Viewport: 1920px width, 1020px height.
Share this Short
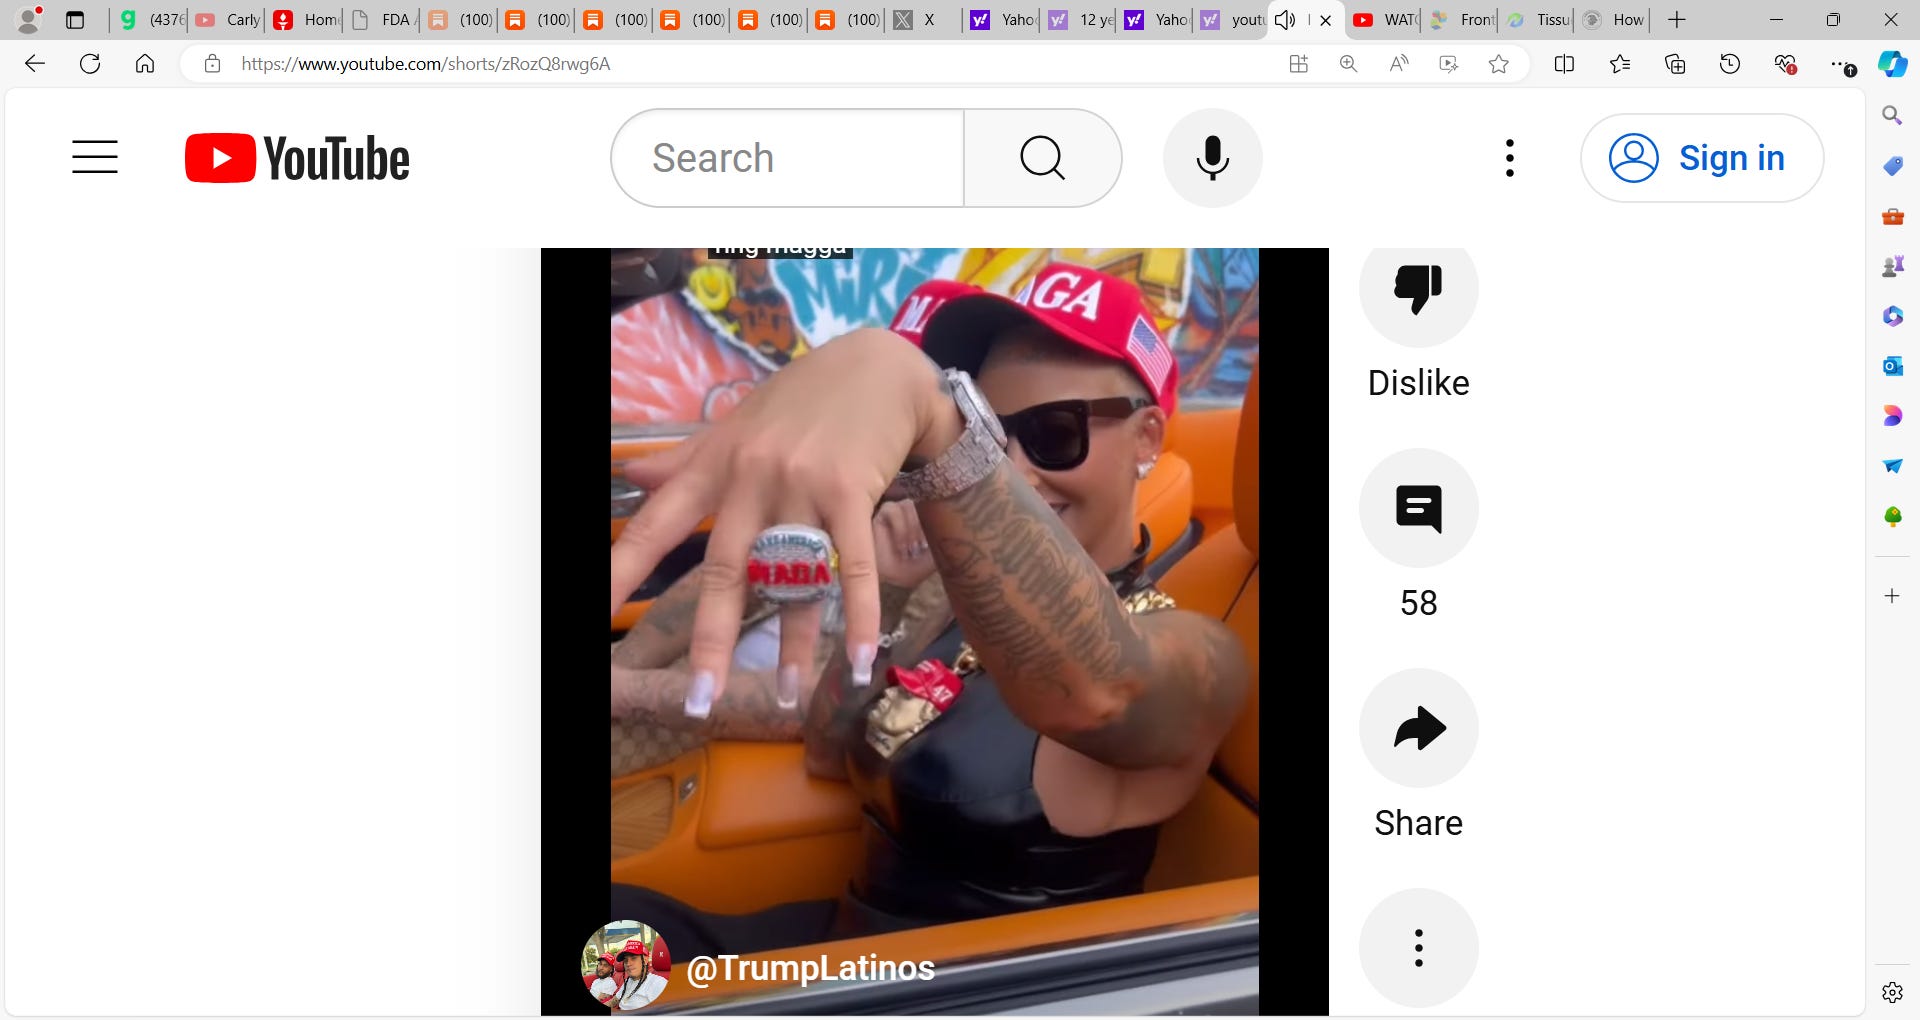1418,728
